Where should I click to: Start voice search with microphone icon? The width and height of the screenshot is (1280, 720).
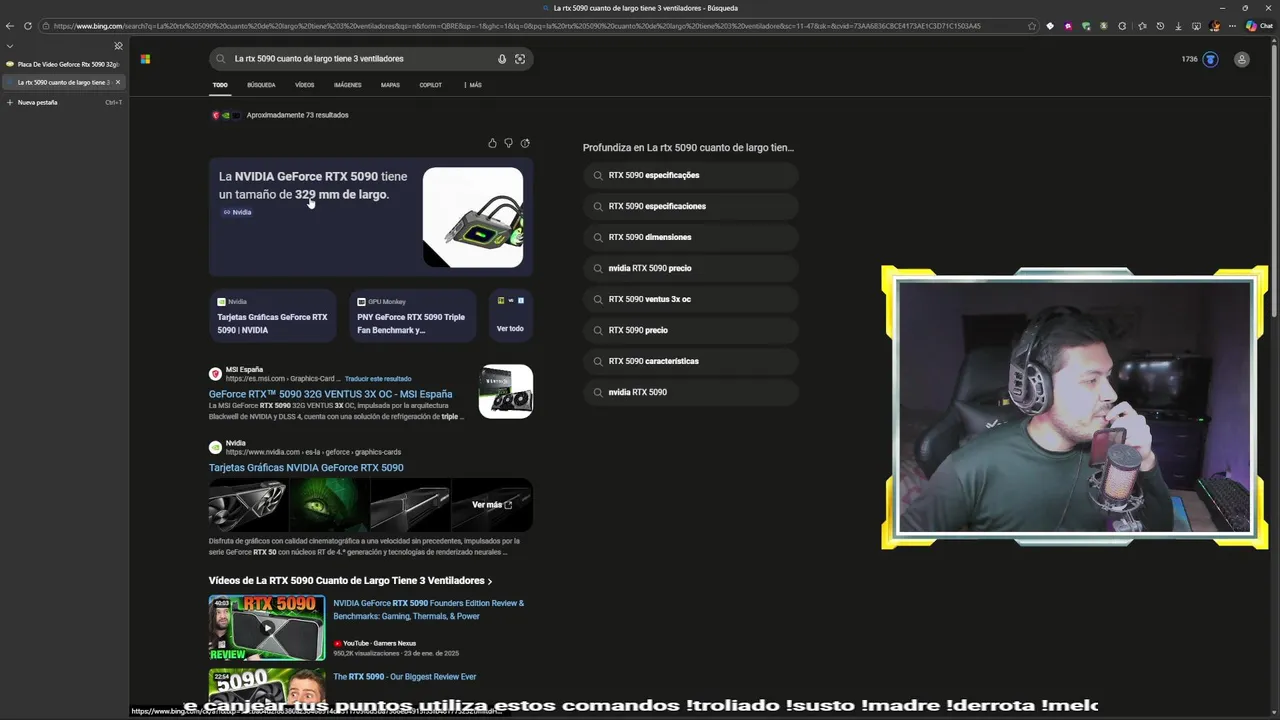tap(502, 59)
